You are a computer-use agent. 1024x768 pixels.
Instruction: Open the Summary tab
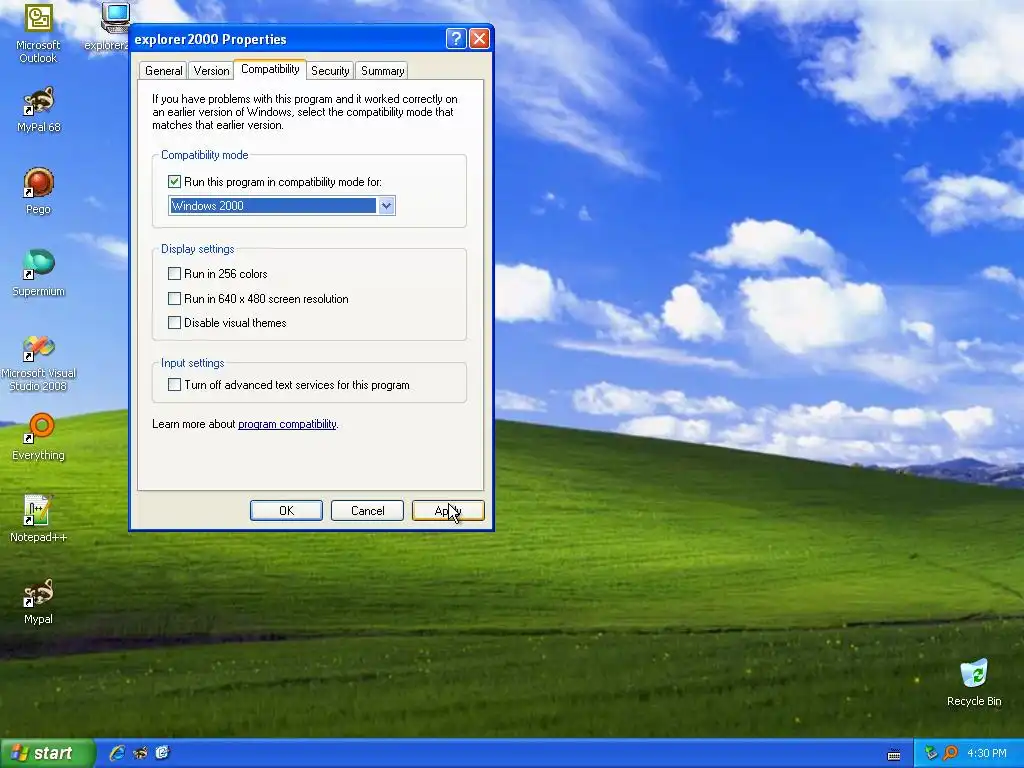click(x=382, y=71)
